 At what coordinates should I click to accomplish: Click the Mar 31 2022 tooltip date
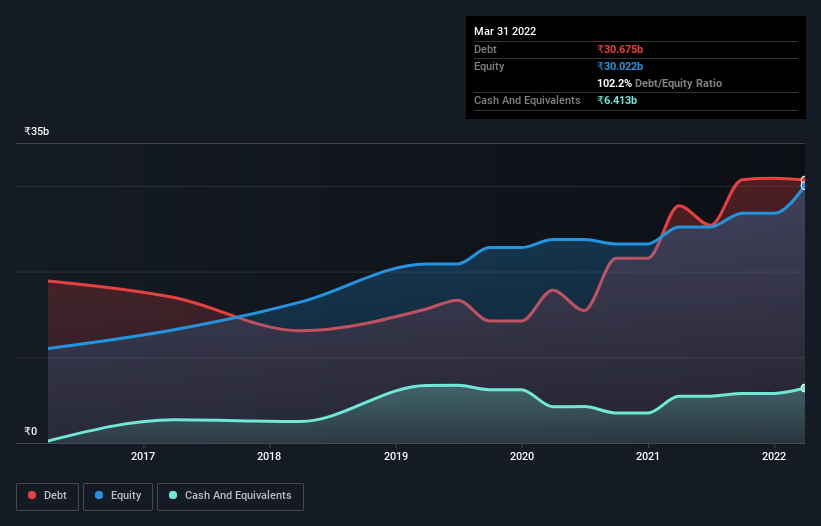pyautogui.click(x=505, y=31)
